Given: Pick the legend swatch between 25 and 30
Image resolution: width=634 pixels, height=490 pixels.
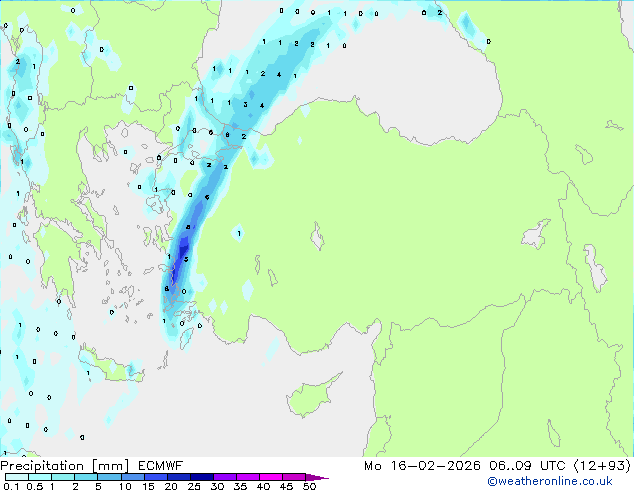Looking at the screenshot, I should pyautogui.click(x=202, y=477).
